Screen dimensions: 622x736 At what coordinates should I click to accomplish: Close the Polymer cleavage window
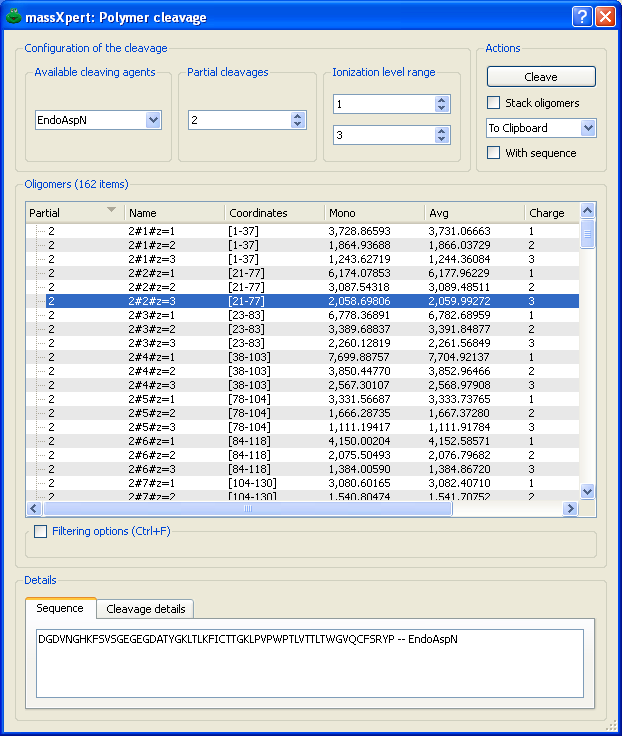click(x=605, y=17)
